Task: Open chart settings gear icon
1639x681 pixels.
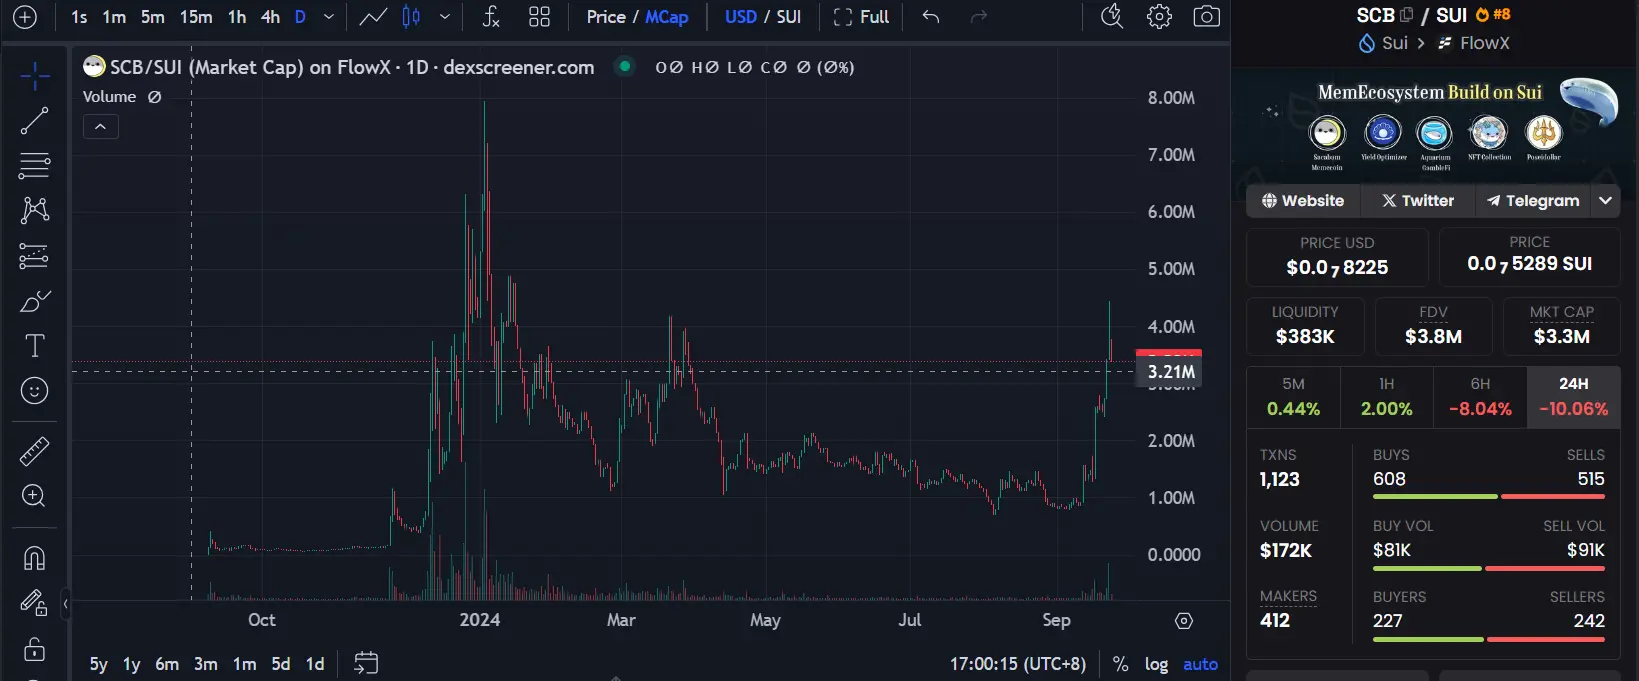Action: tap(1159, 17)
